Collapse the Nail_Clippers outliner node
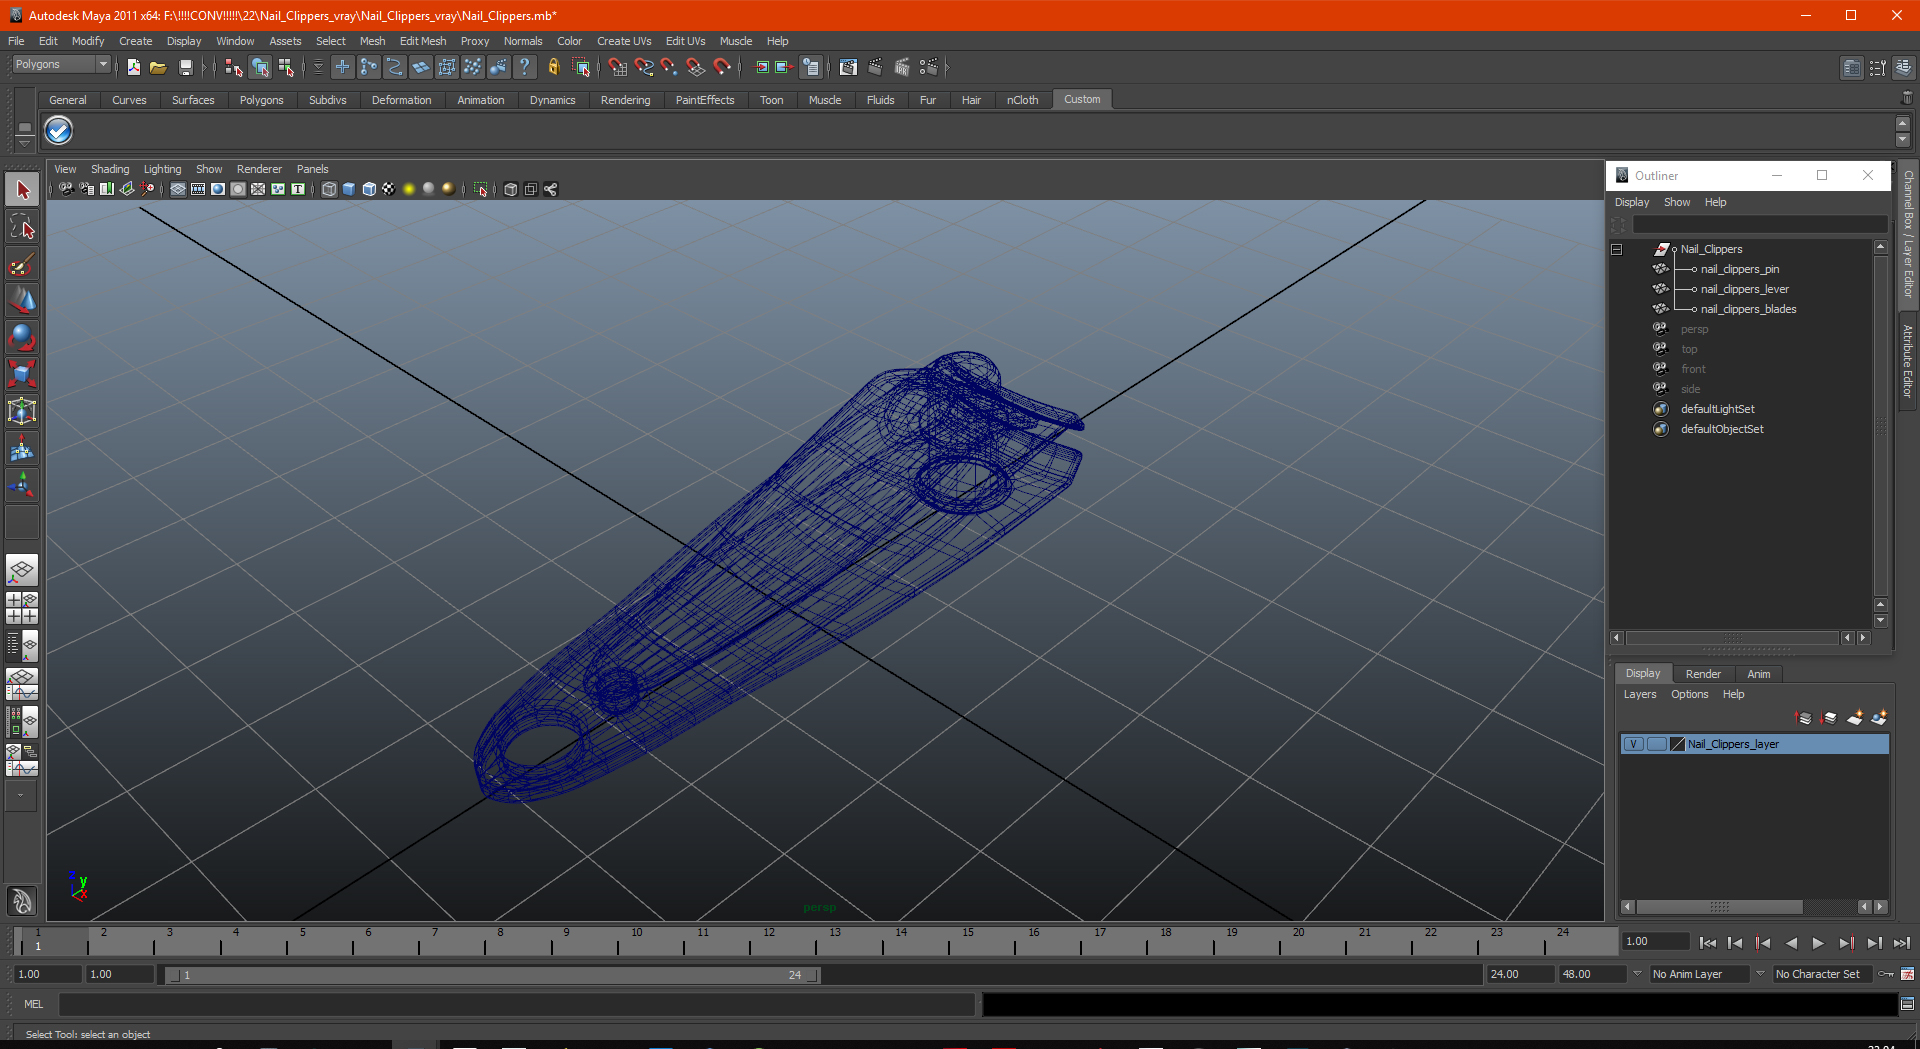Viewport: 1920px width, 1049px height. tap(1616, 249)
